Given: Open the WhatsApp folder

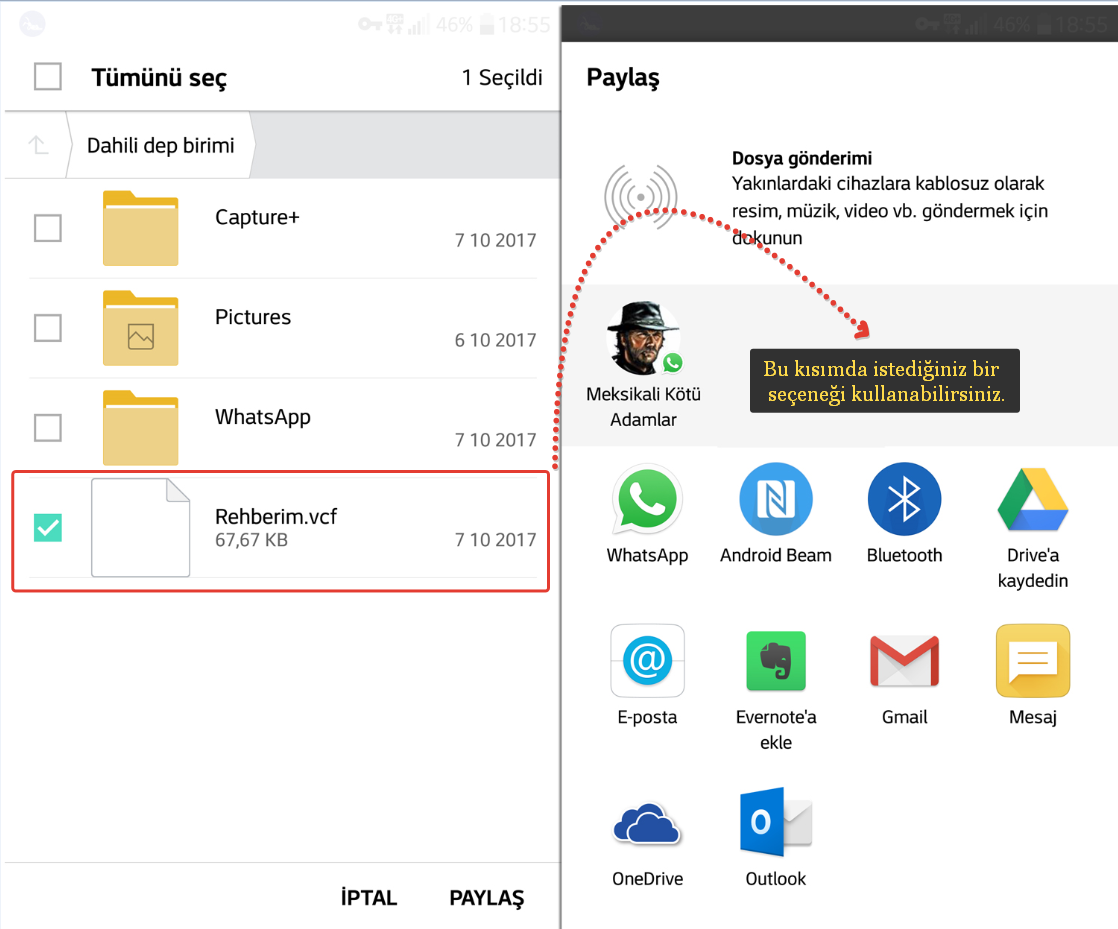Looking at the screenshot, I should click(x=262, y=418).
